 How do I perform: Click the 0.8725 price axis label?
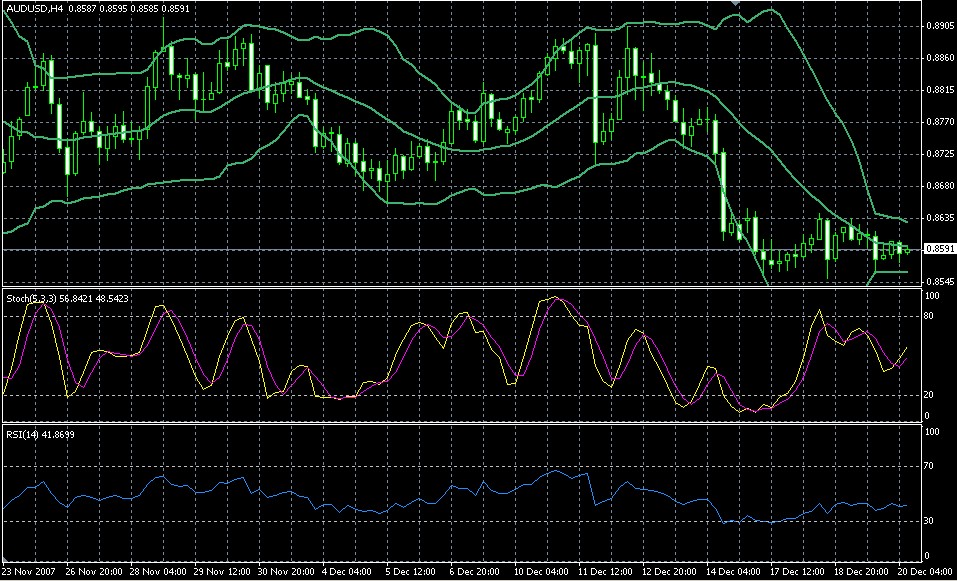point(940,154)
